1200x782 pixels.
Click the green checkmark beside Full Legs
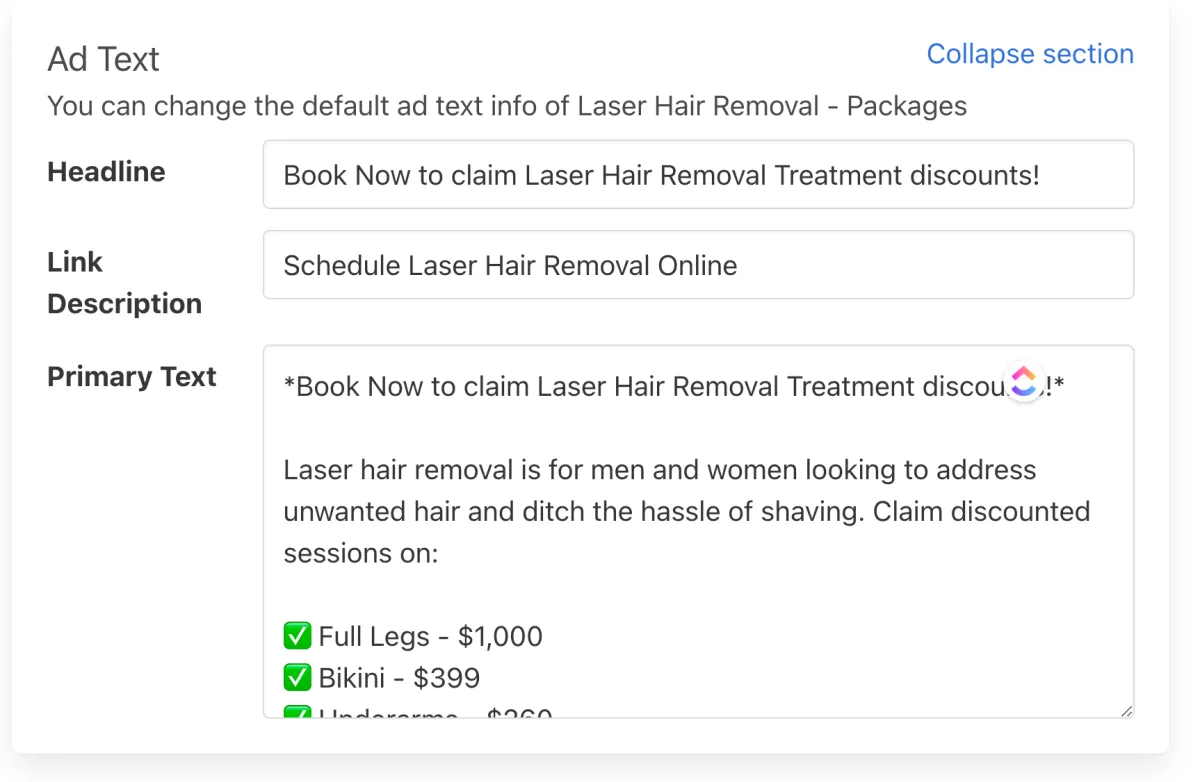[x=297, y=636]
